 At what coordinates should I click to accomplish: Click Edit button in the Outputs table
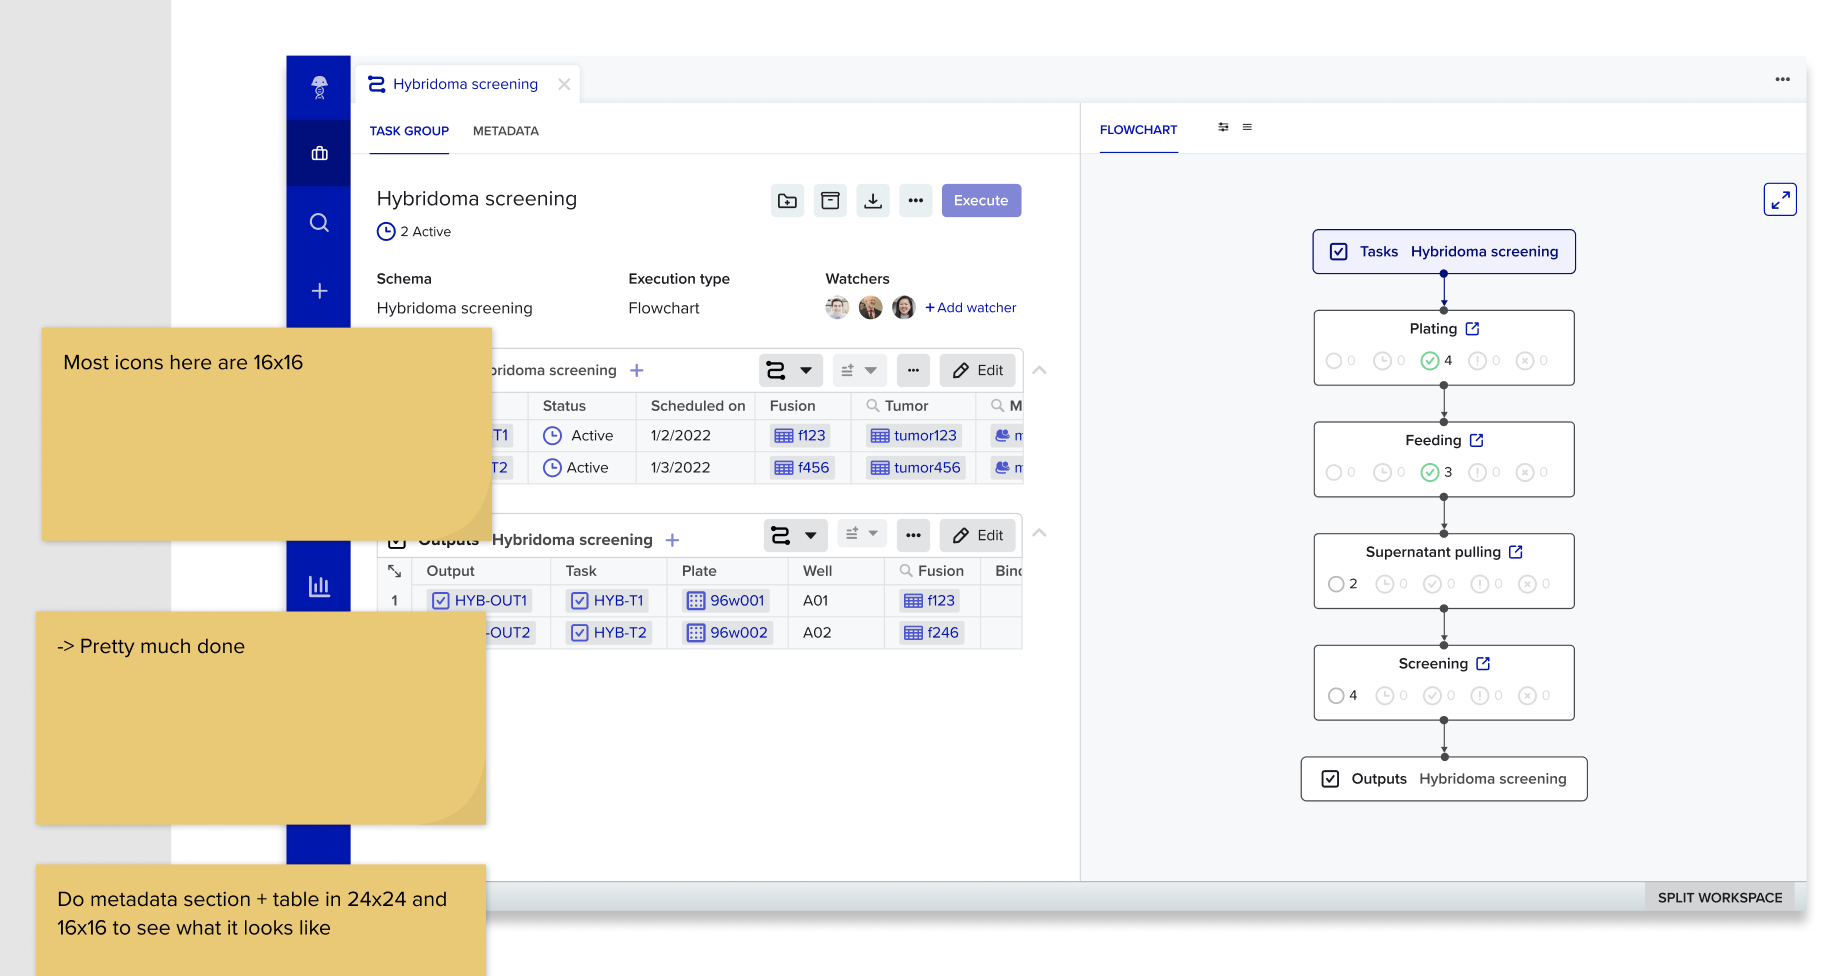point(978,535)
